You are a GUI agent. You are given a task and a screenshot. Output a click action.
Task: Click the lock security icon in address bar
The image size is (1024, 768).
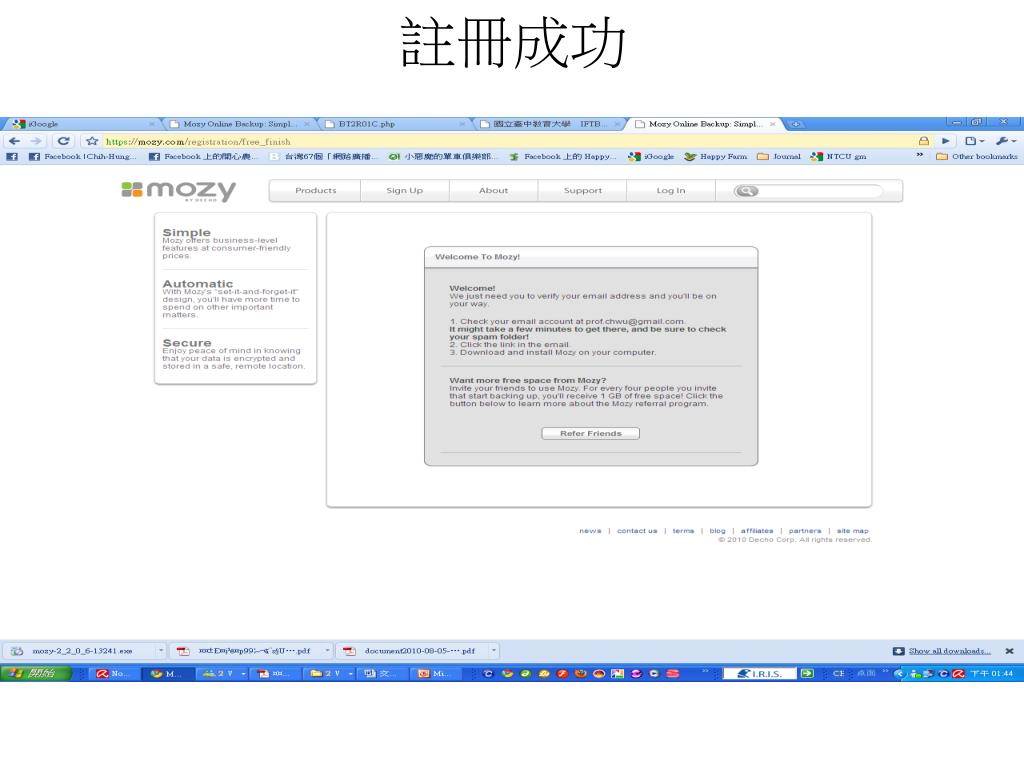click(923, 141)
